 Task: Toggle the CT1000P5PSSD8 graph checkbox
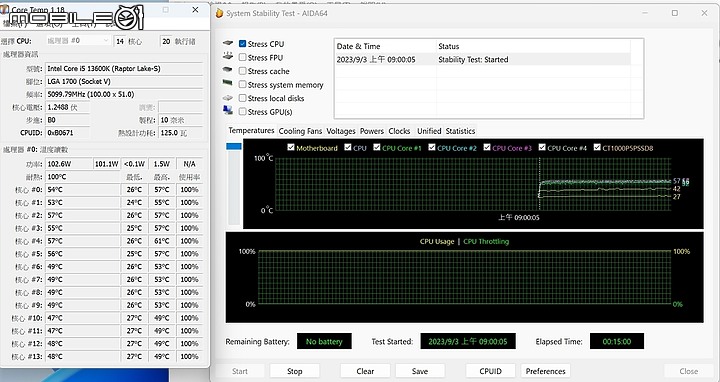pyautogui.click(x=597, y=147)
